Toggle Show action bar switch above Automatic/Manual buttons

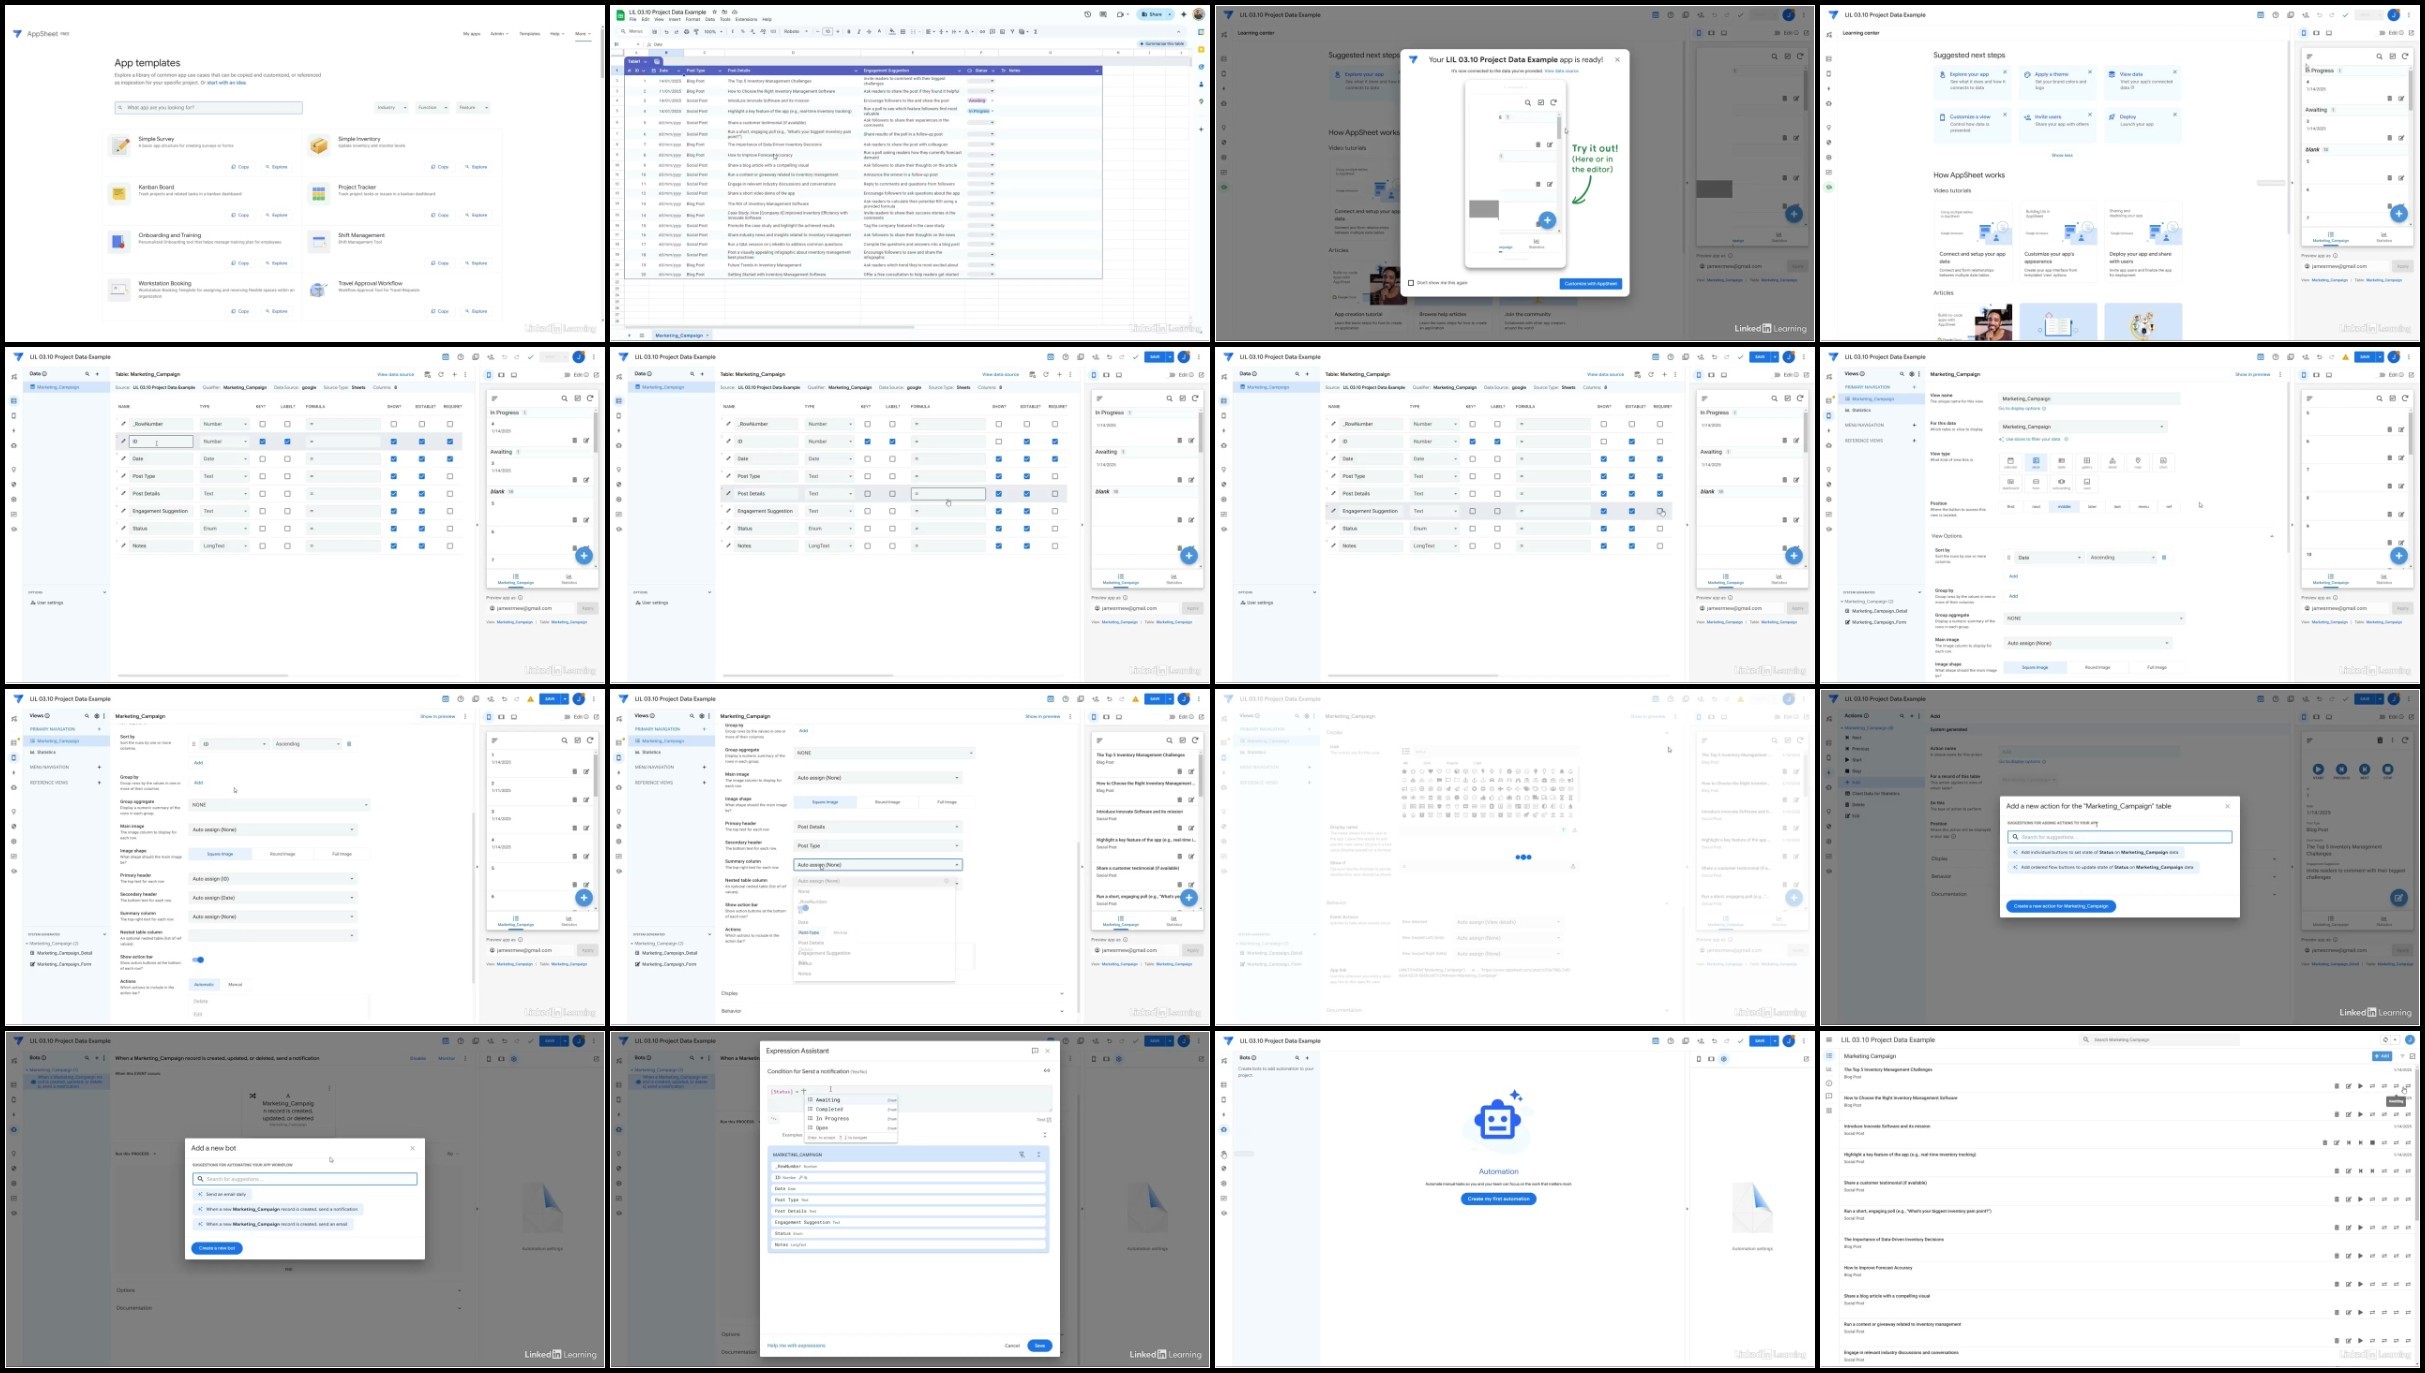[x=198, y=960]
